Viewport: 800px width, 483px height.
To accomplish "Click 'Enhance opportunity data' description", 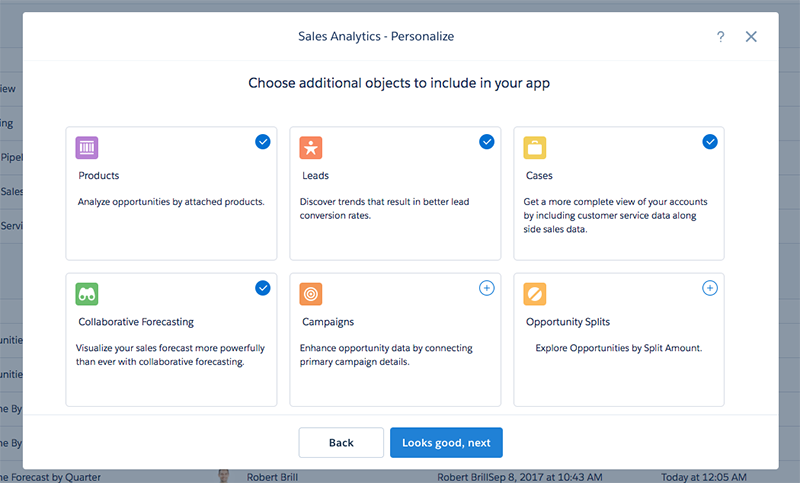I will tap(386, 355).
